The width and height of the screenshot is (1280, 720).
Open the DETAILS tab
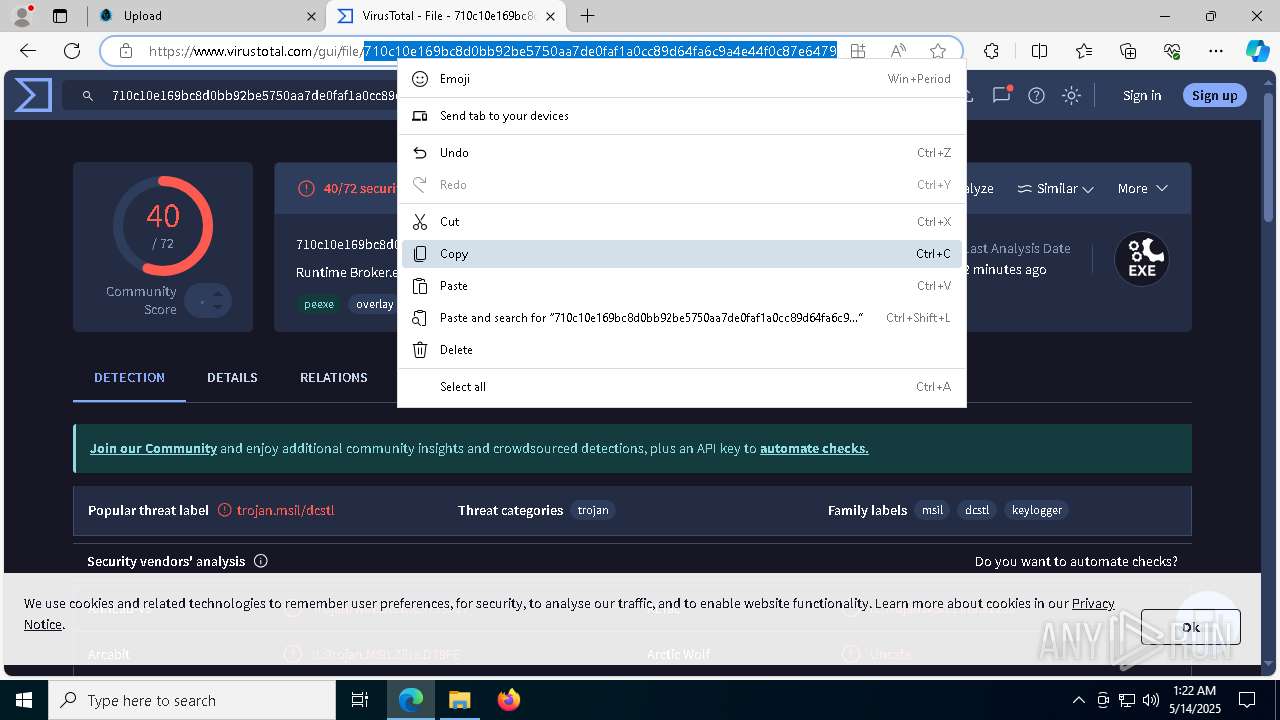pyautogui.click(x=232, y=377)
